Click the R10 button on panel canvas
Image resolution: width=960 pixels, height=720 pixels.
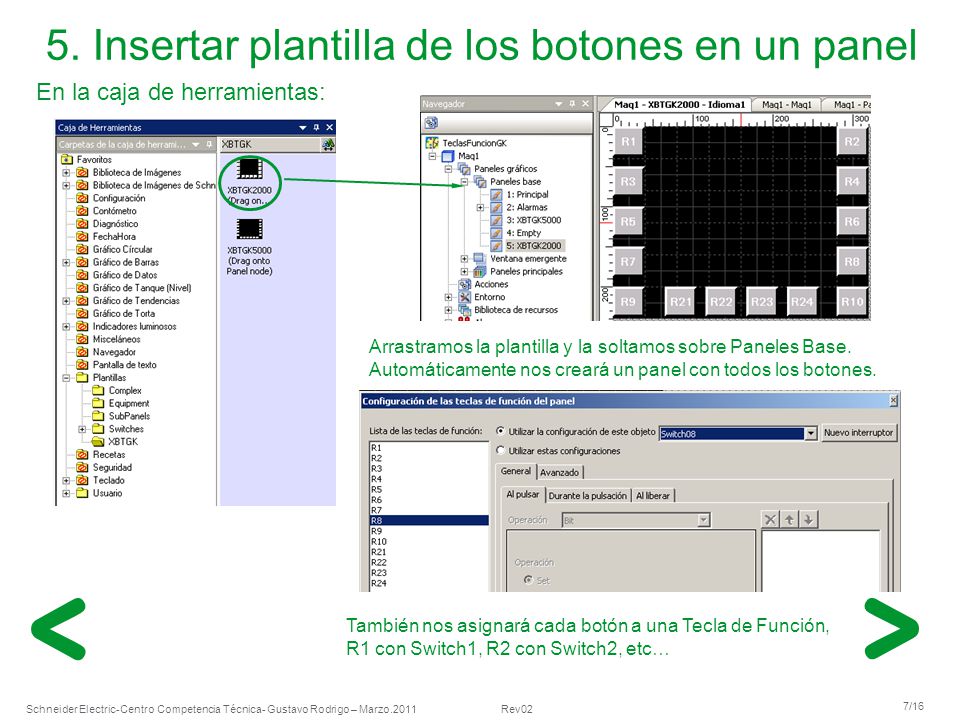pyautogui.click(x=852, y=302)
